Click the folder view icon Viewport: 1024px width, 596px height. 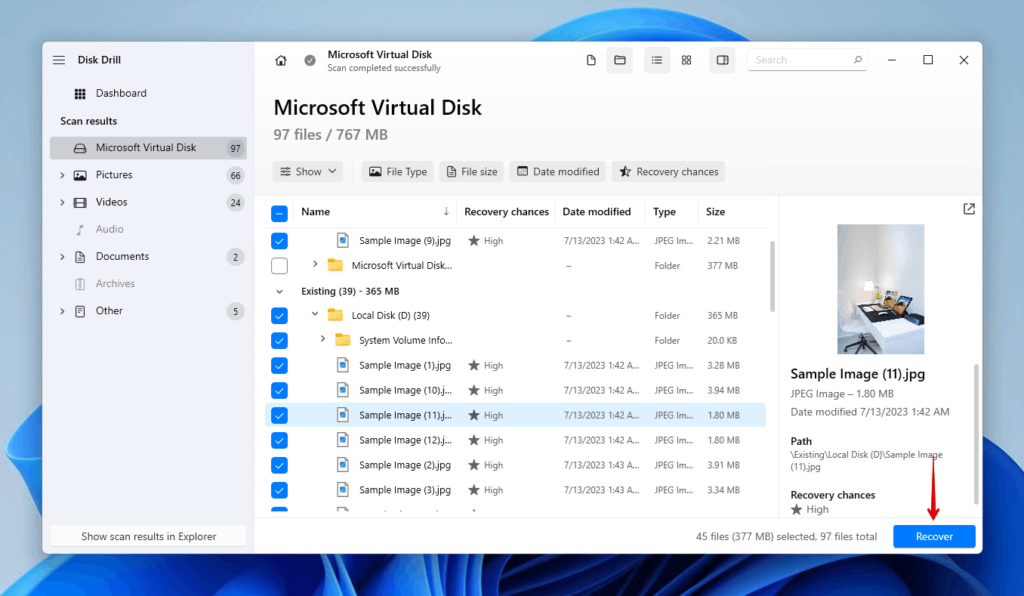point(619,60)
